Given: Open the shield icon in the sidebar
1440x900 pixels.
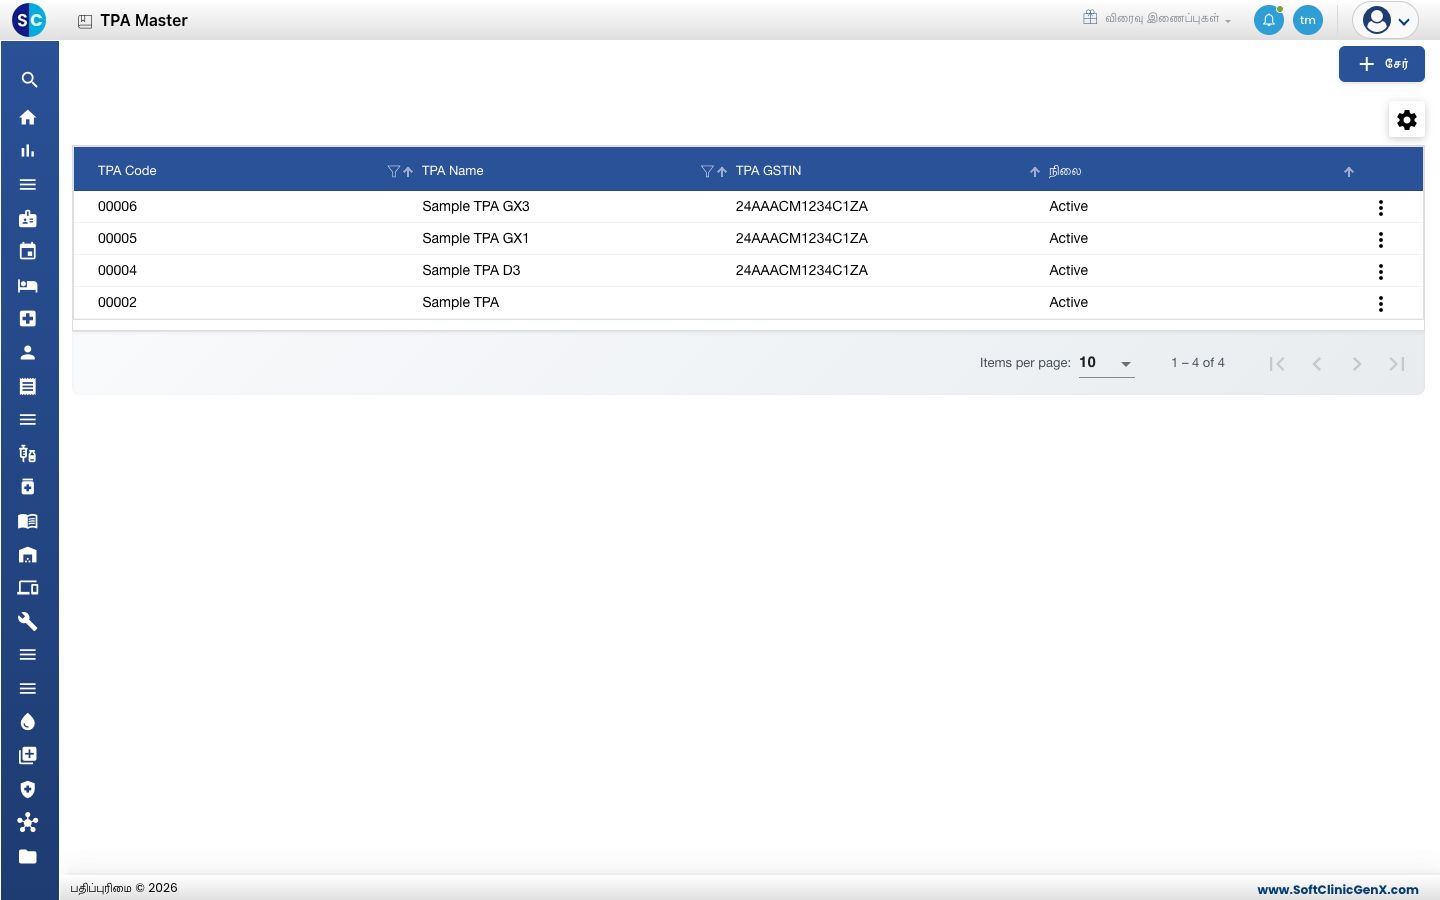Looking at the screenshot, I should click(x=28, y=789).
